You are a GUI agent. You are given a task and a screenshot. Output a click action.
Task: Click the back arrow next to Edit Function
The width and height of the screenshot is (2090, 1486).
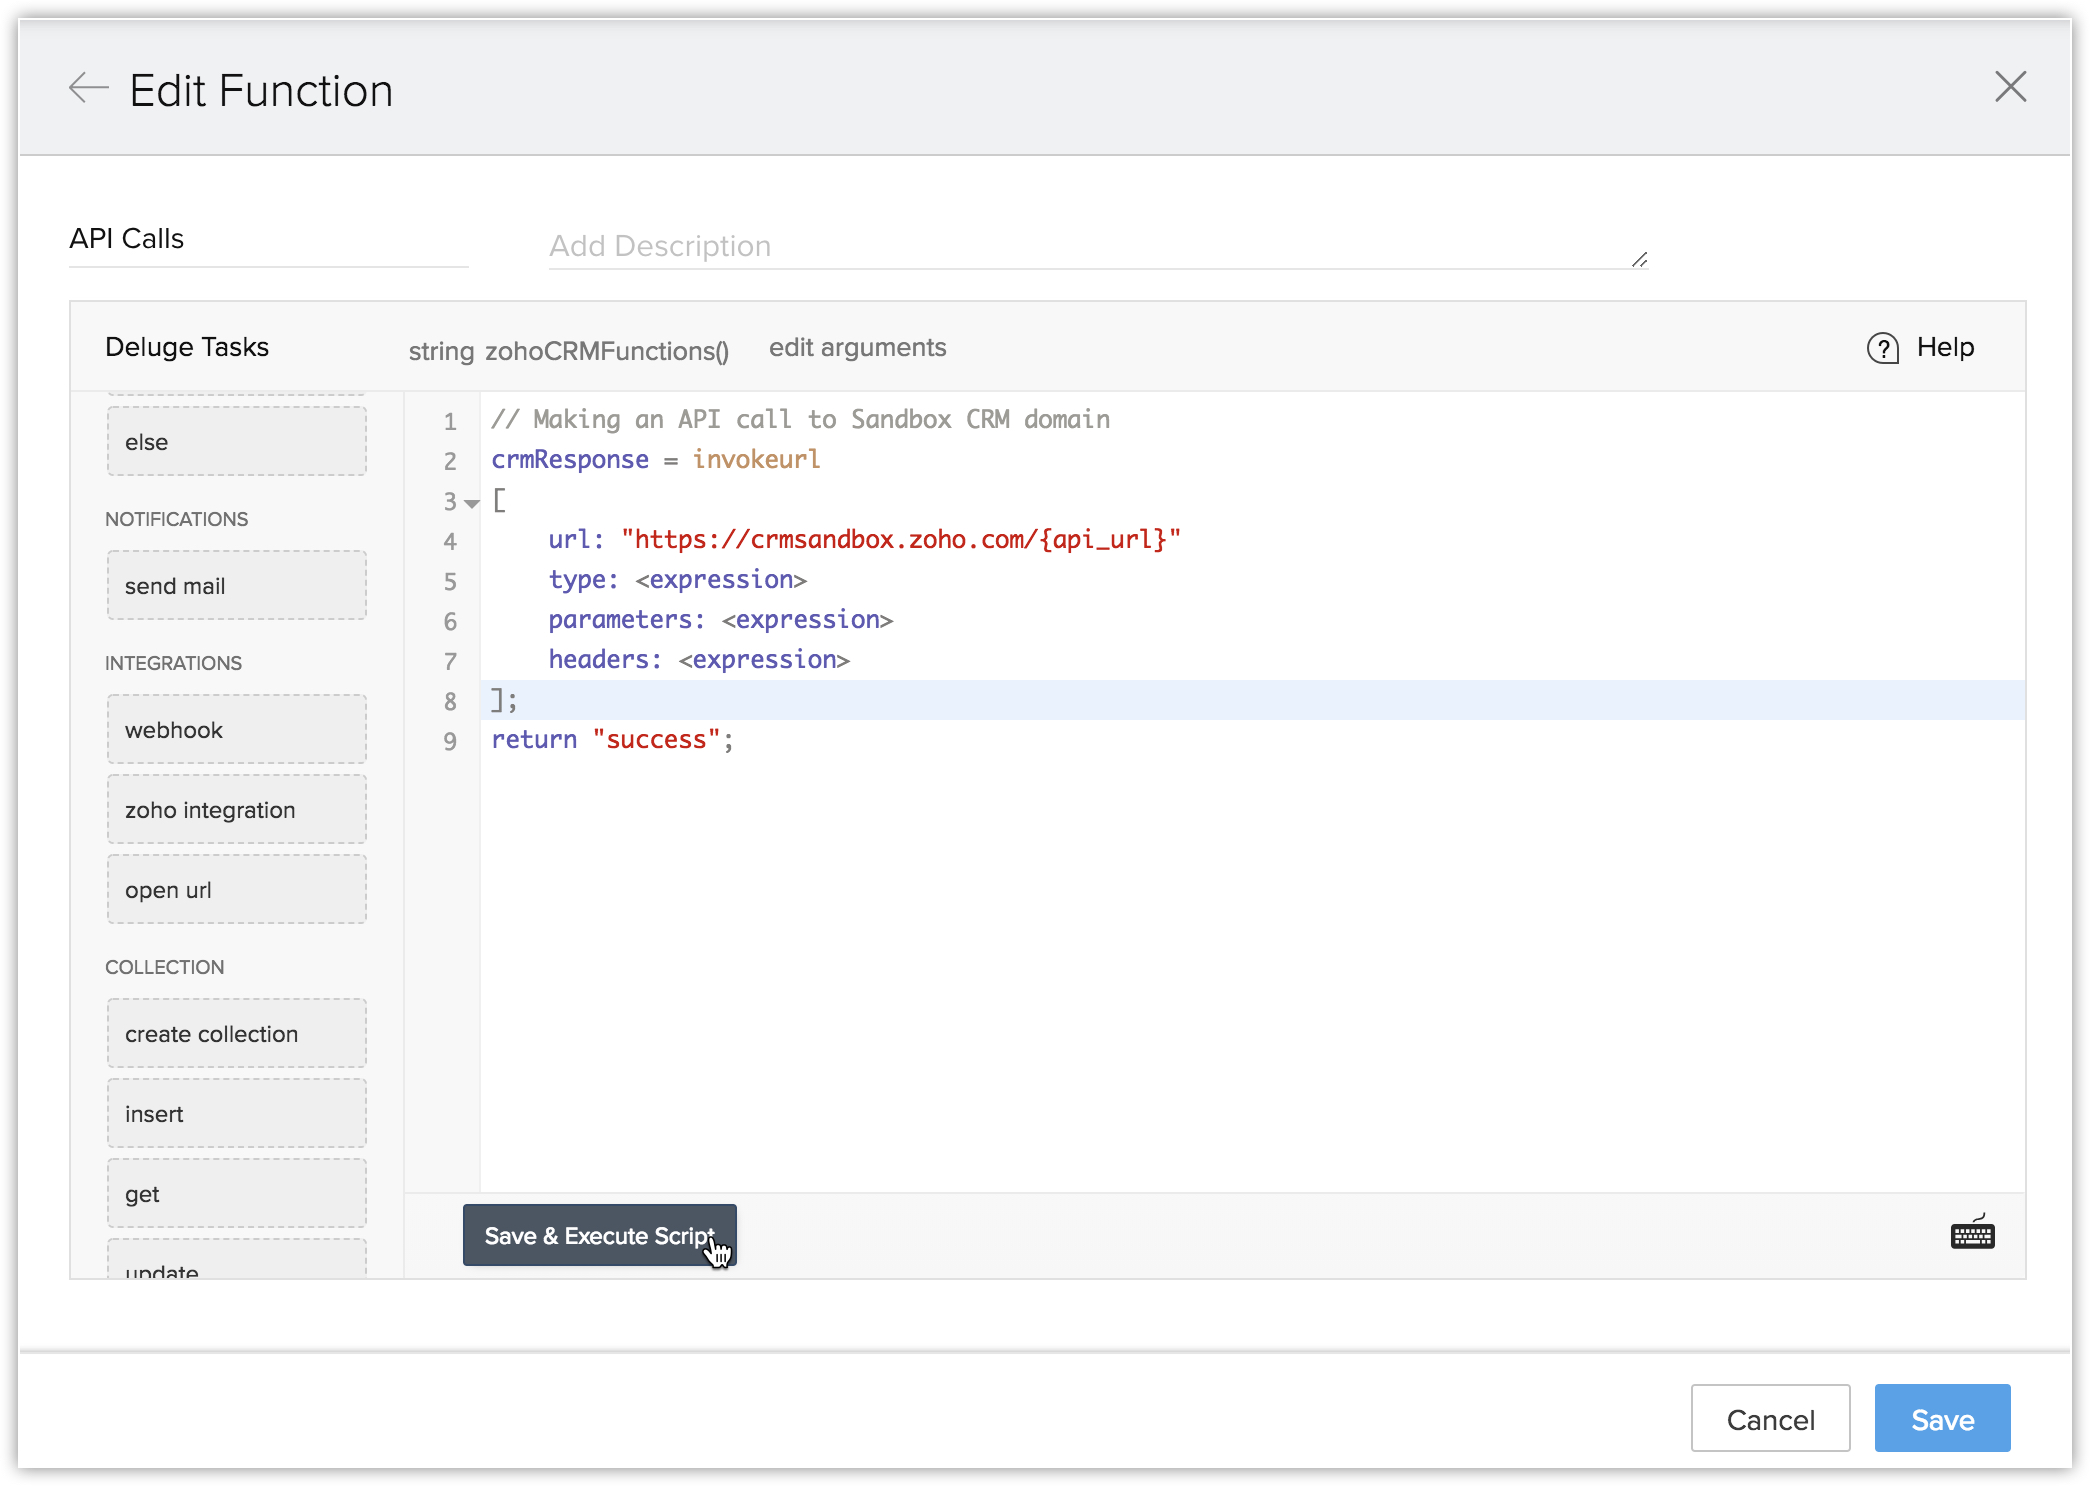coord(88,88)
